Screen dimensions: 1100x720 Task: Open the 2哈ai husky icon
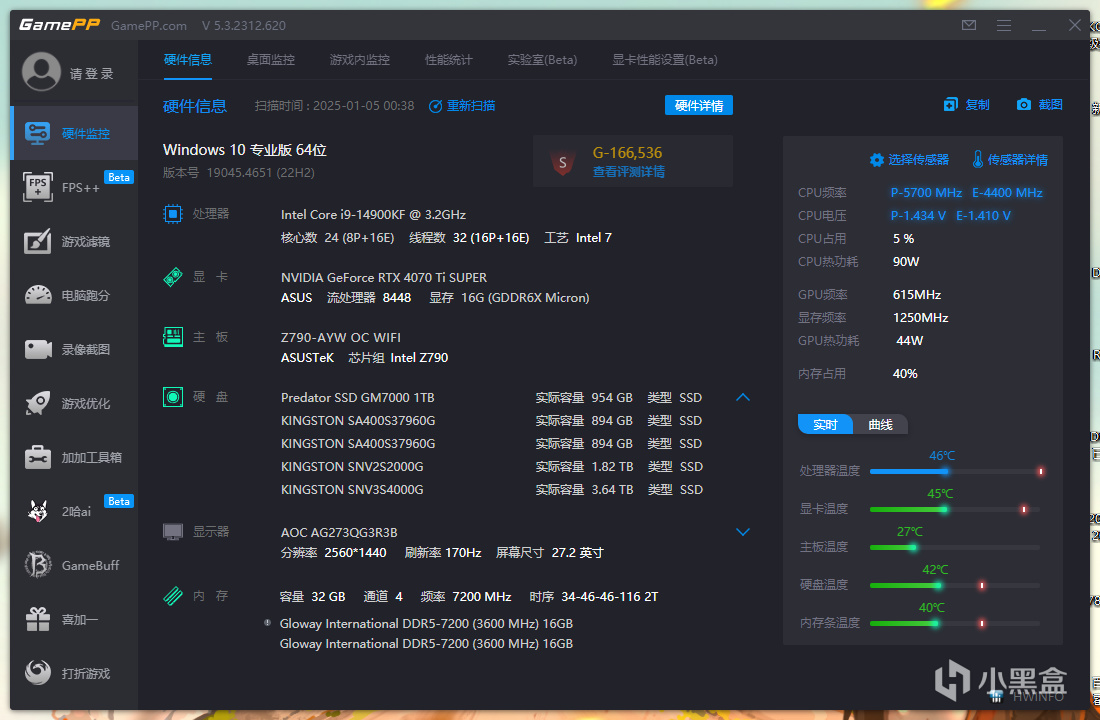tap(38, 511)
